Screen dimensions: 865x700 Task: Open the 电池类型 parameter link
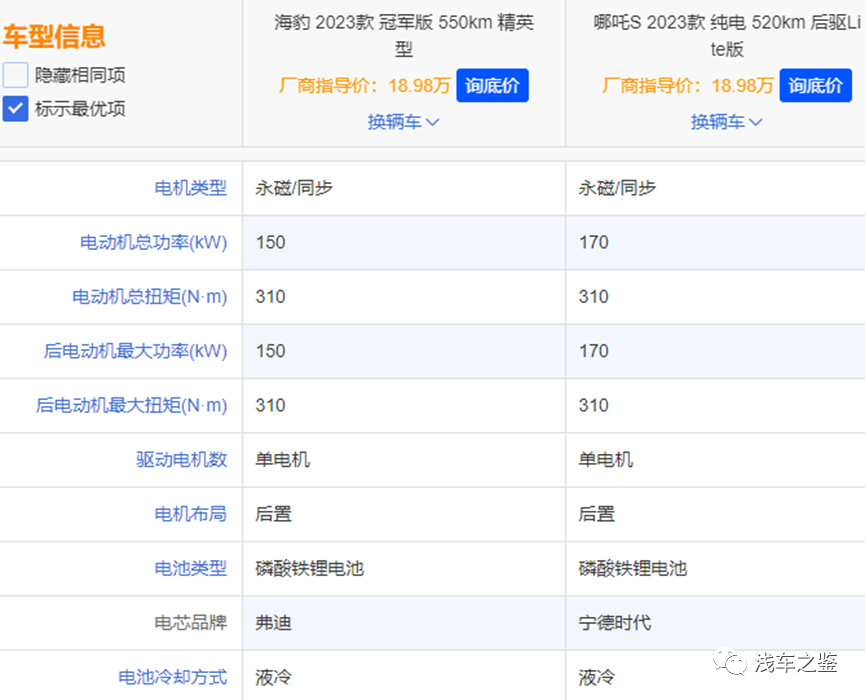point(190,568)
